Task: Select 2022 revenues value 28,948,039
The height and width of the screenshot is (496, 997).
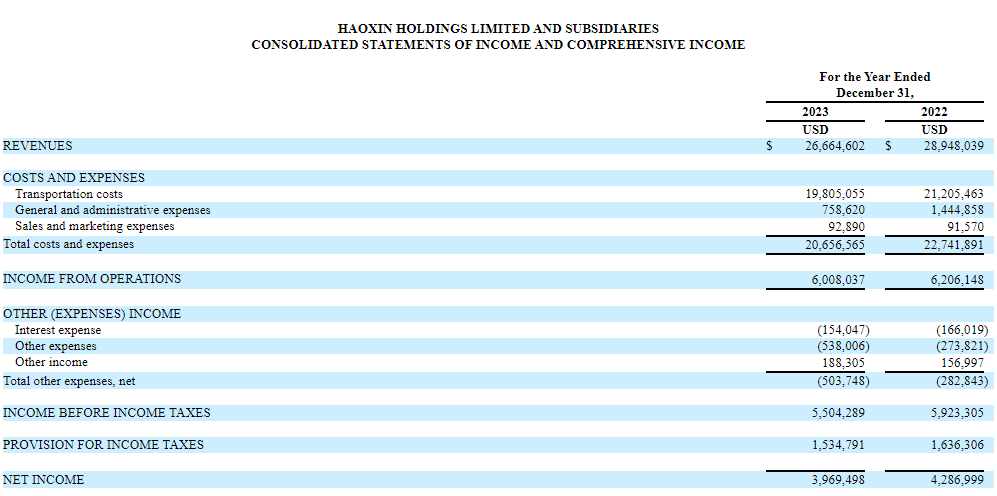Action: click(954, 146)
